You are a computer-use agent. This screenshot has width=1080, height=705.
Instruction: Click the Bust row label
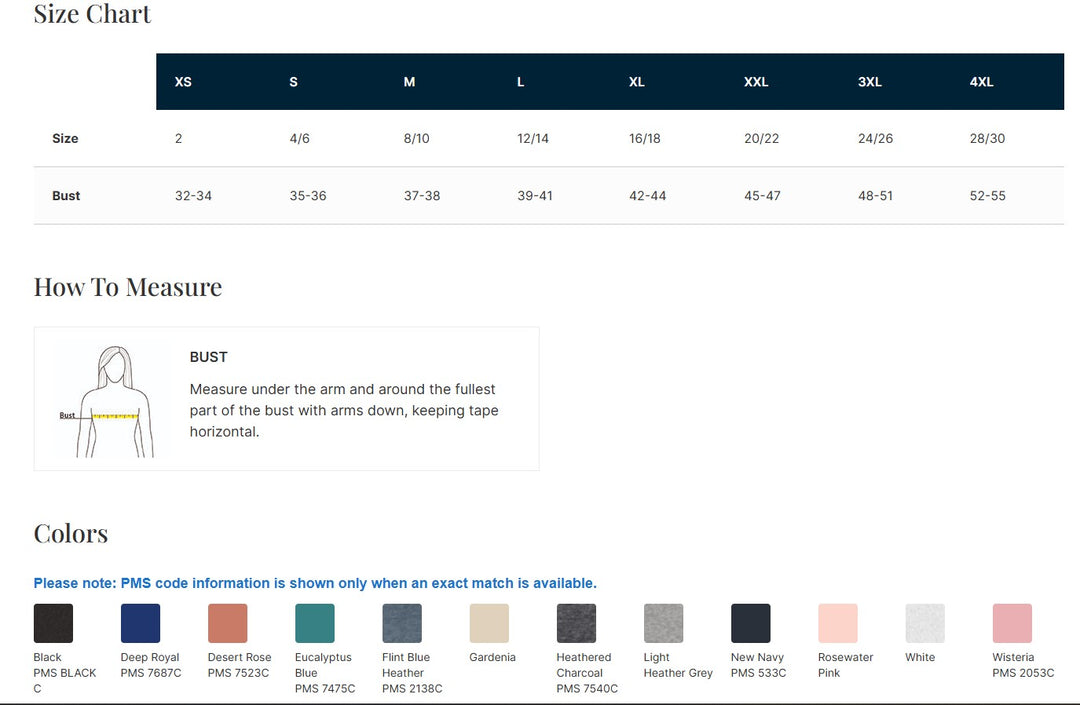pos(66,196)
